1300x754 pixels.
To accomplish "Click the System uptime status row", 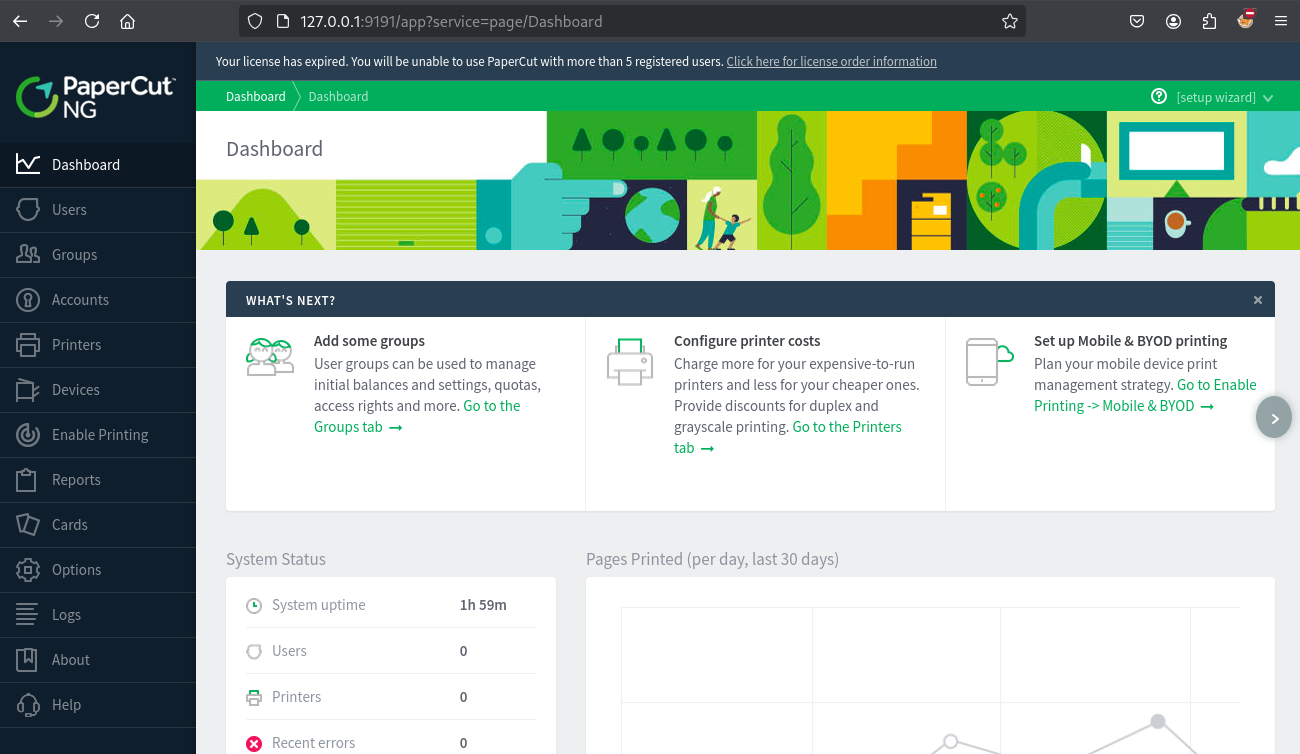I will (391, 605).
